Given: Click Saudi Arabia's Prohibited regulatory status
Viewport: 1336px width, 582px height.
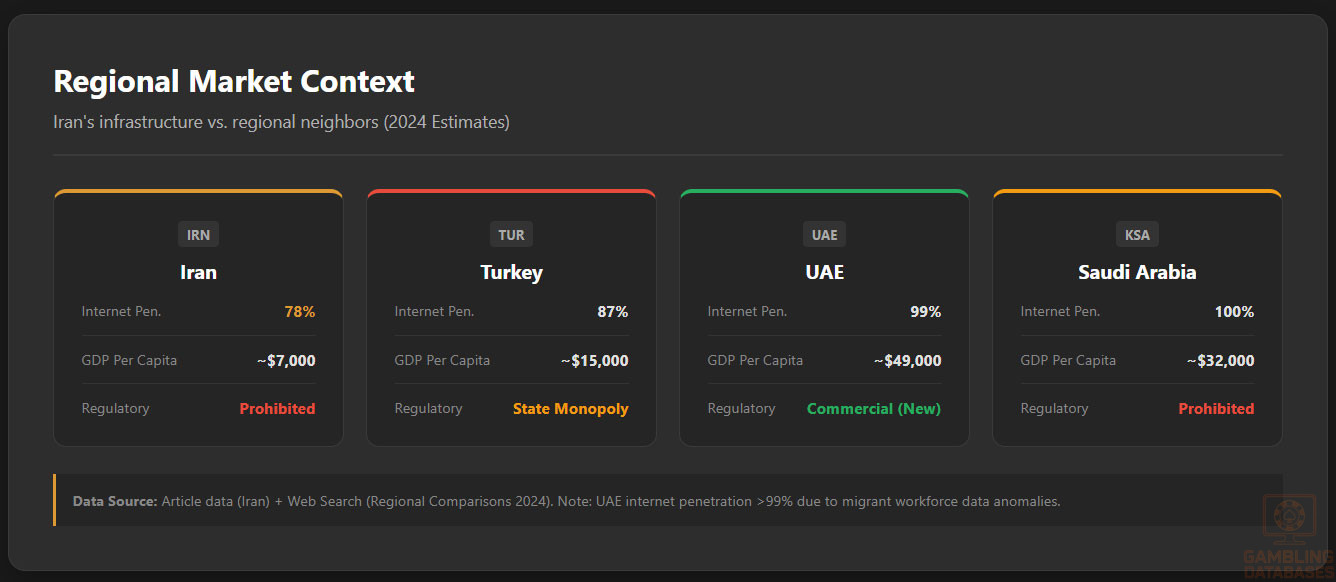Looking at the screenshot, I should pyautogui.click(x=1215, y=409).
